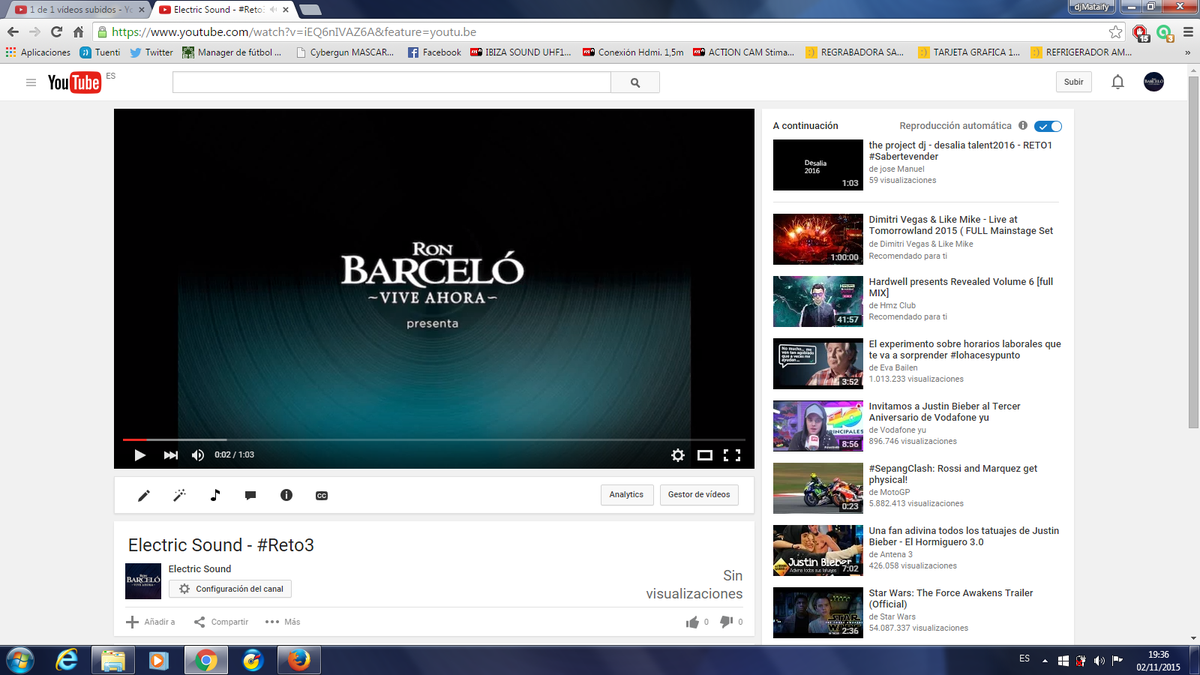Focus the YouTube search field
The width and height of the screenshot is (1200, 675).
pos(391,83)
